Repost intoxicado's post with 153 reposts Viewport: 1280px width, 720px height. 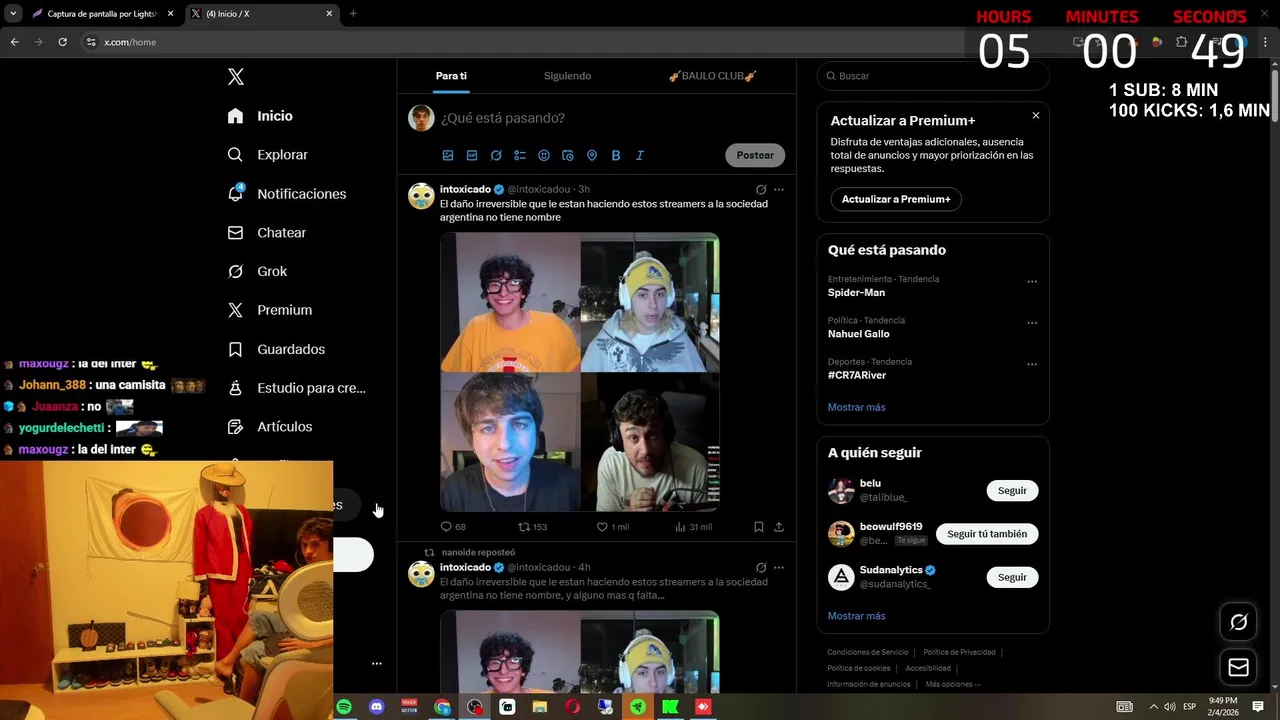click(x=532, y=527)
